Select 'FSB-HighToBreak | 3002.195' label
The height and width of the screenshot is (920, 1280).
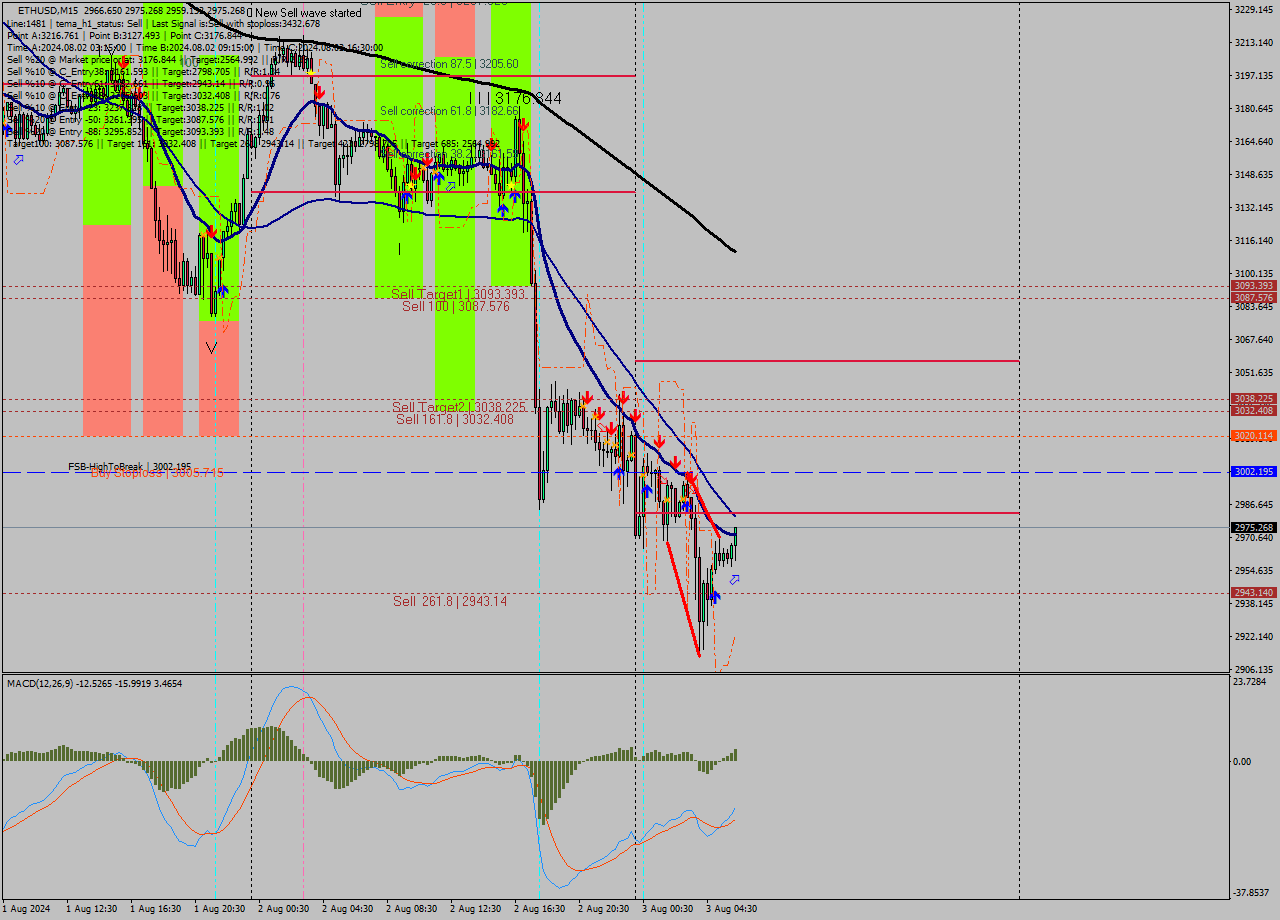click(x=129, y=467)
